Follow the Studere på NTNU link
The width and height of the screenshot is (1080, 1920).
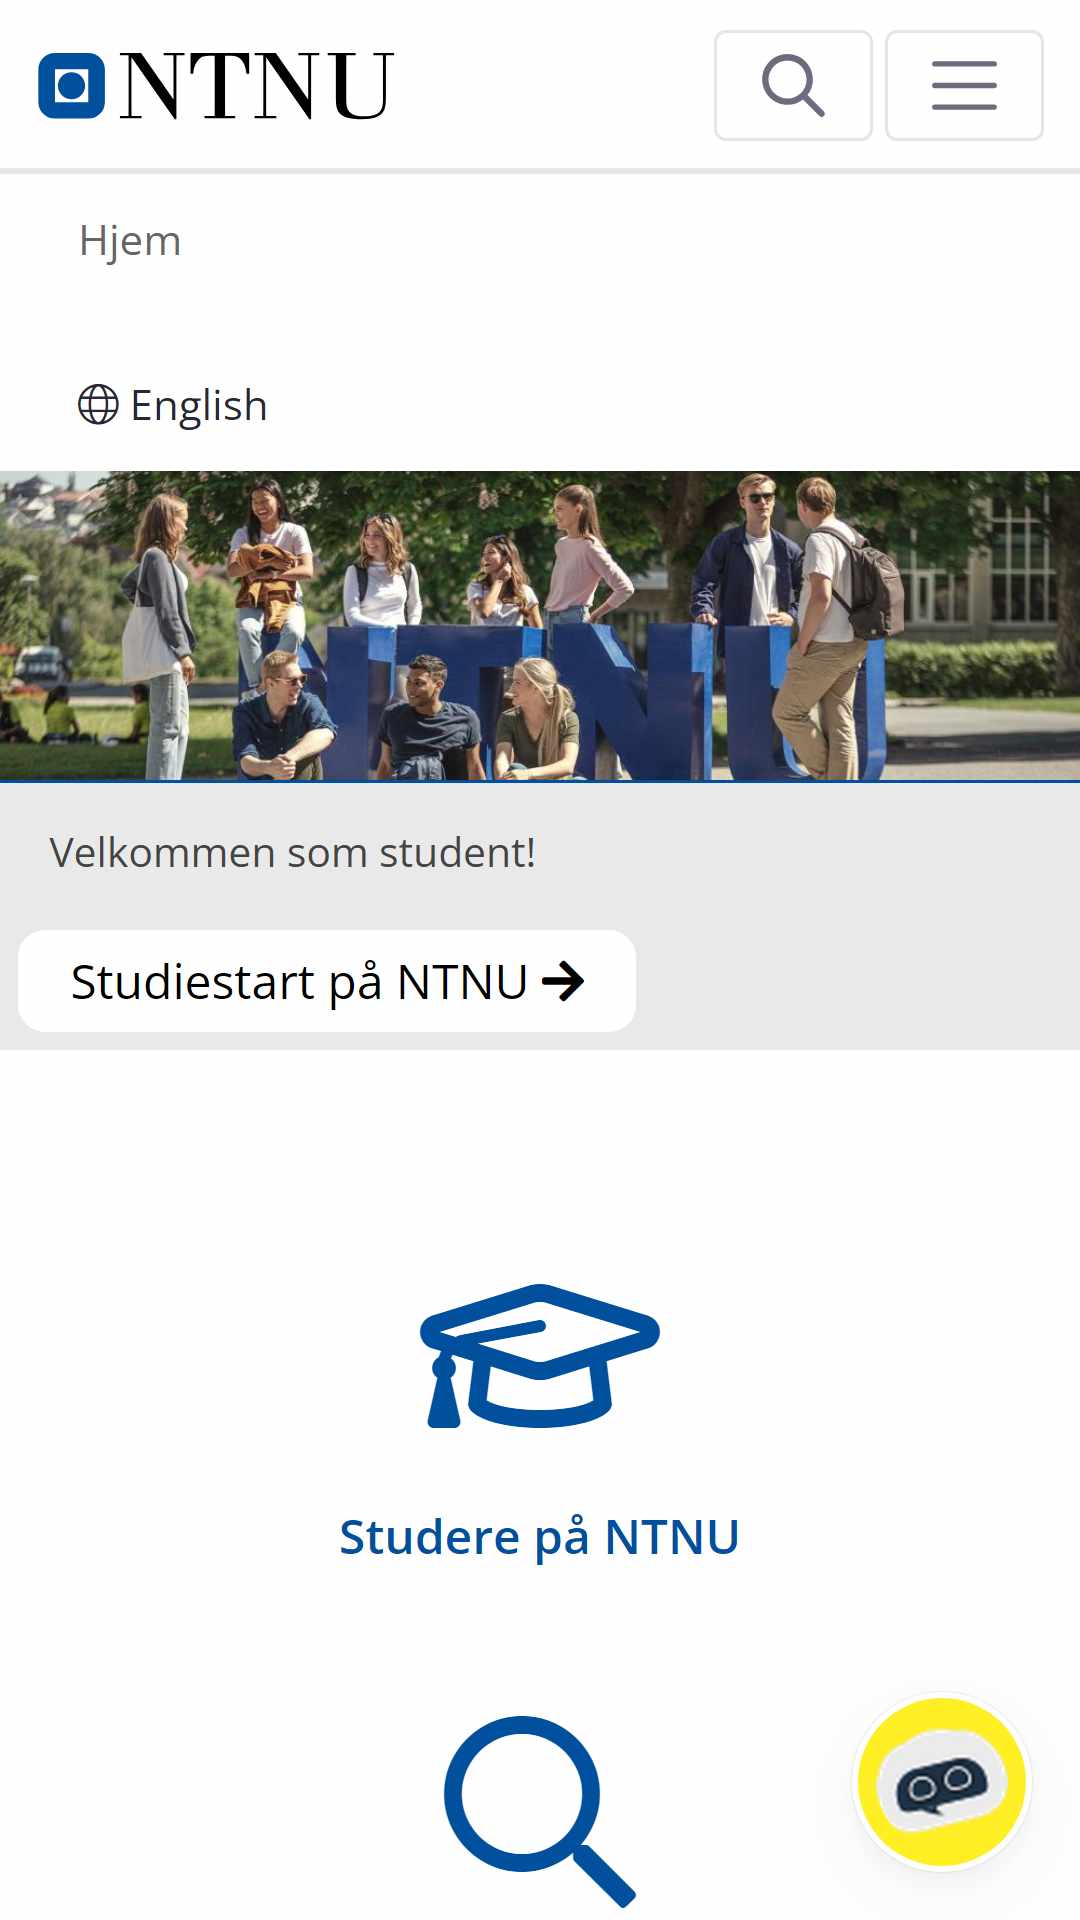click(540, 1537)
